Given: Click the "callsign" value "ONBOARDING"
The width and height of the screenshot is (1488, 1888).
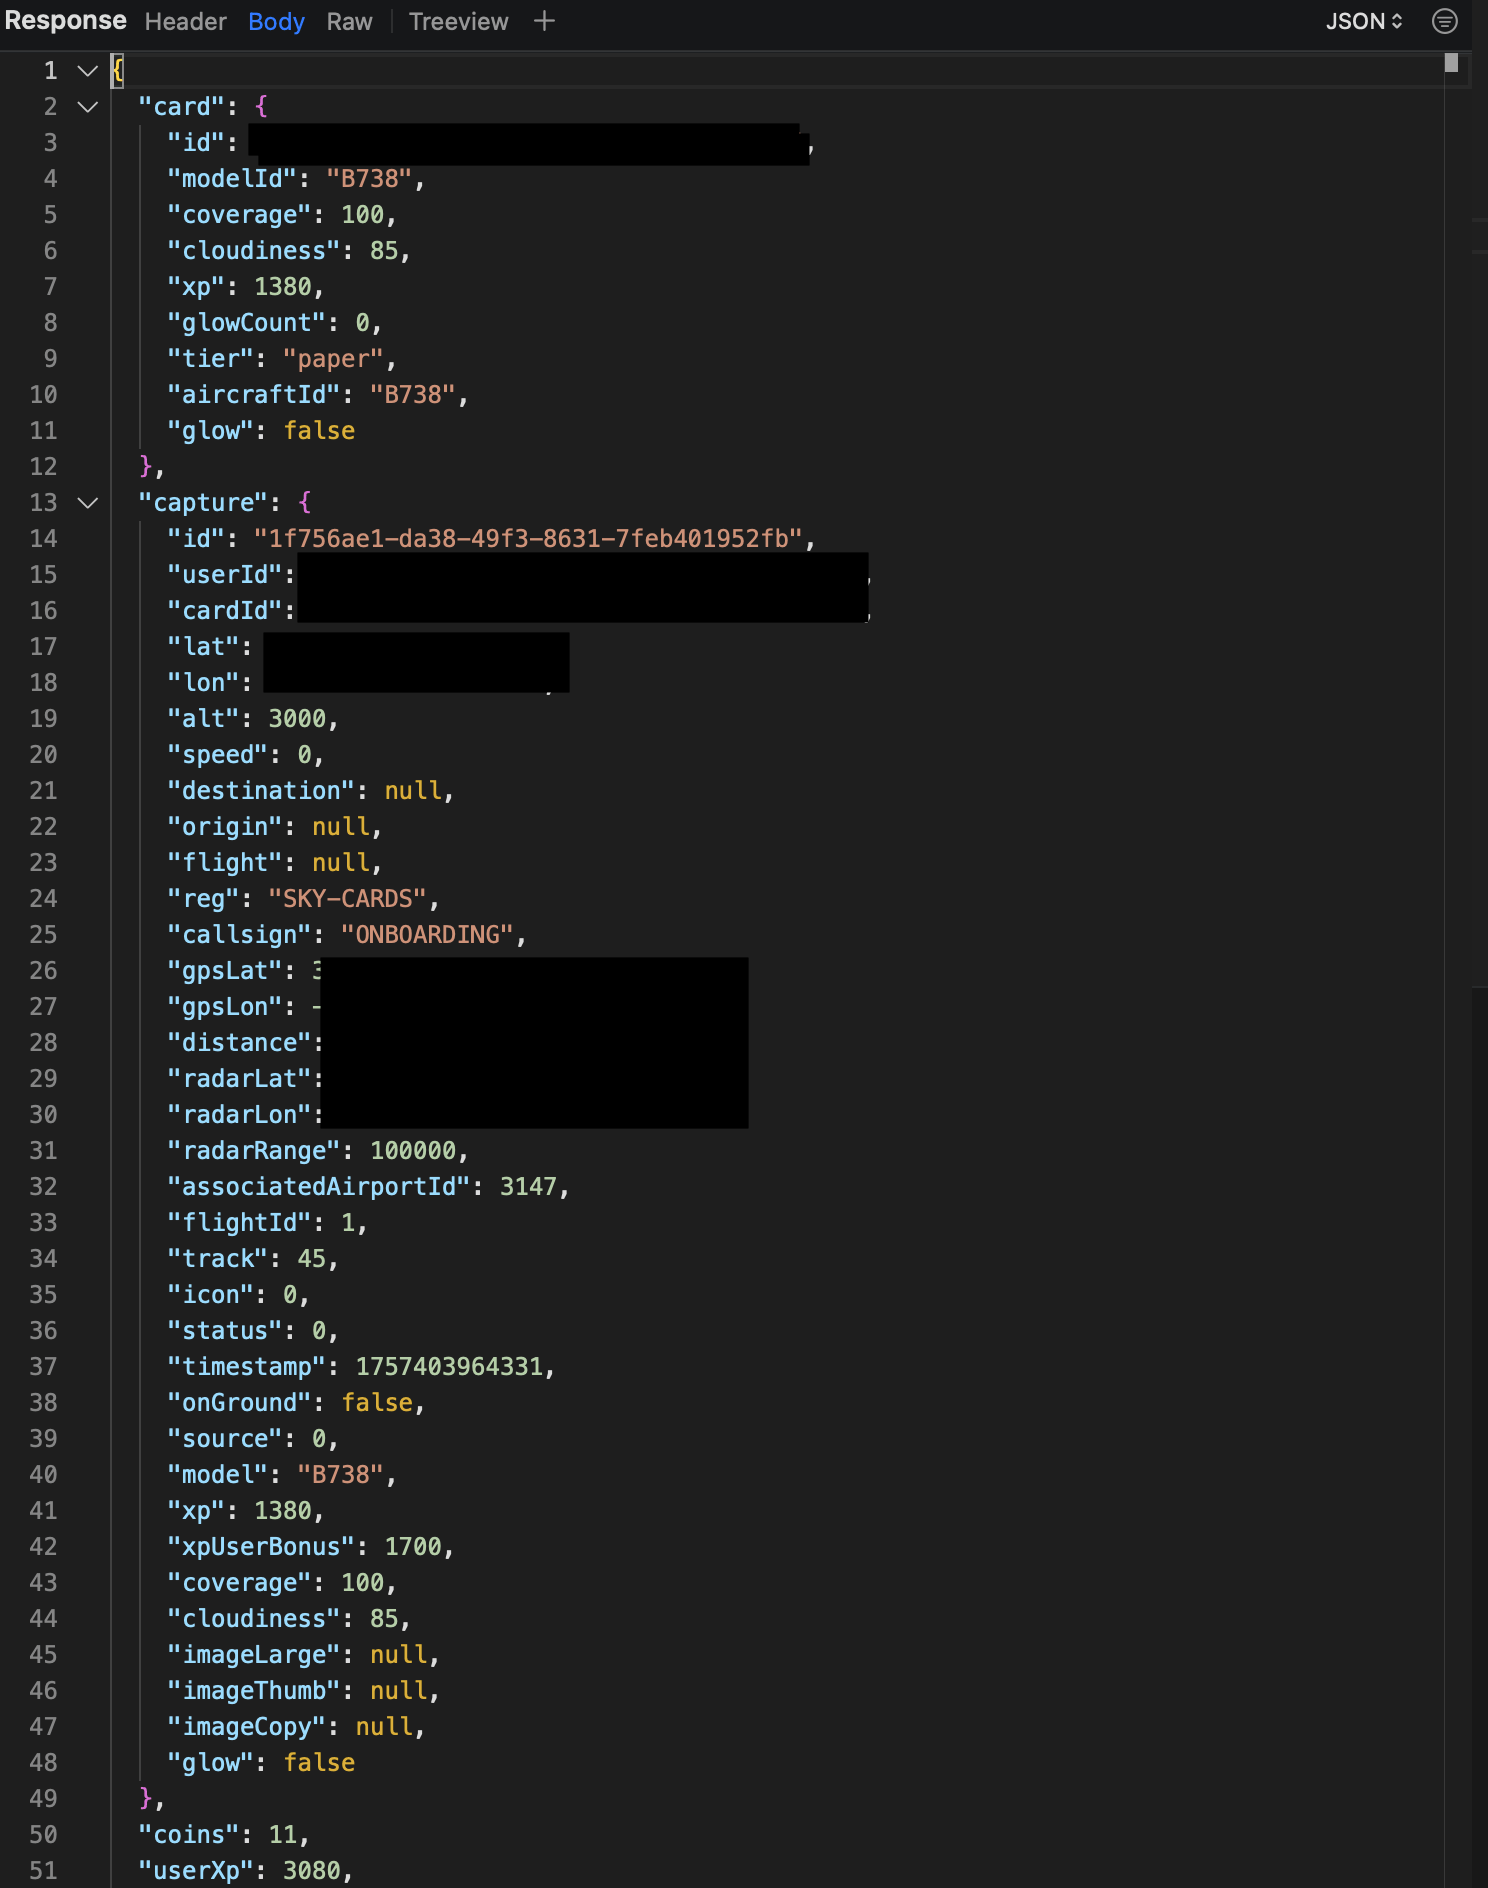Looking at the screenshot, I should coord(428,935).
